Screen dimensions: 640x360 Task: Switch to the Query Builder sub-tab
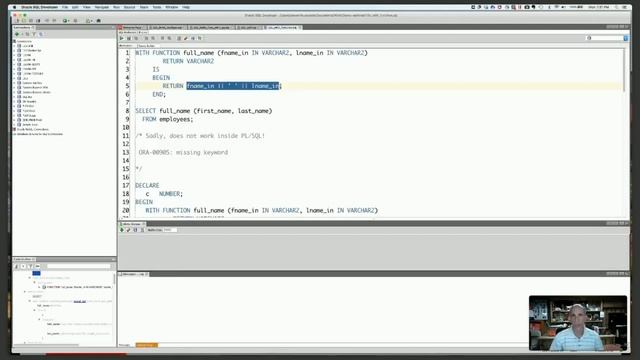point(146,46)
